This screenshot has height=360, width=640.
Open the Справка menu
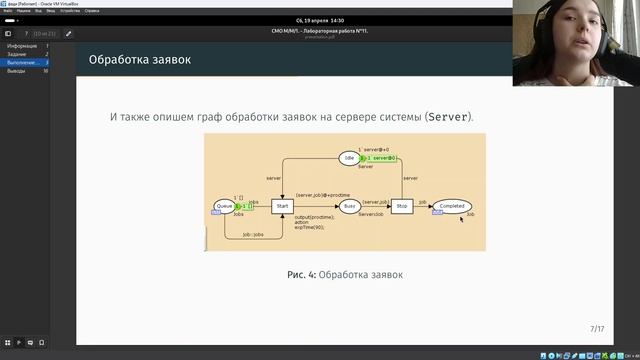point(92,11)
